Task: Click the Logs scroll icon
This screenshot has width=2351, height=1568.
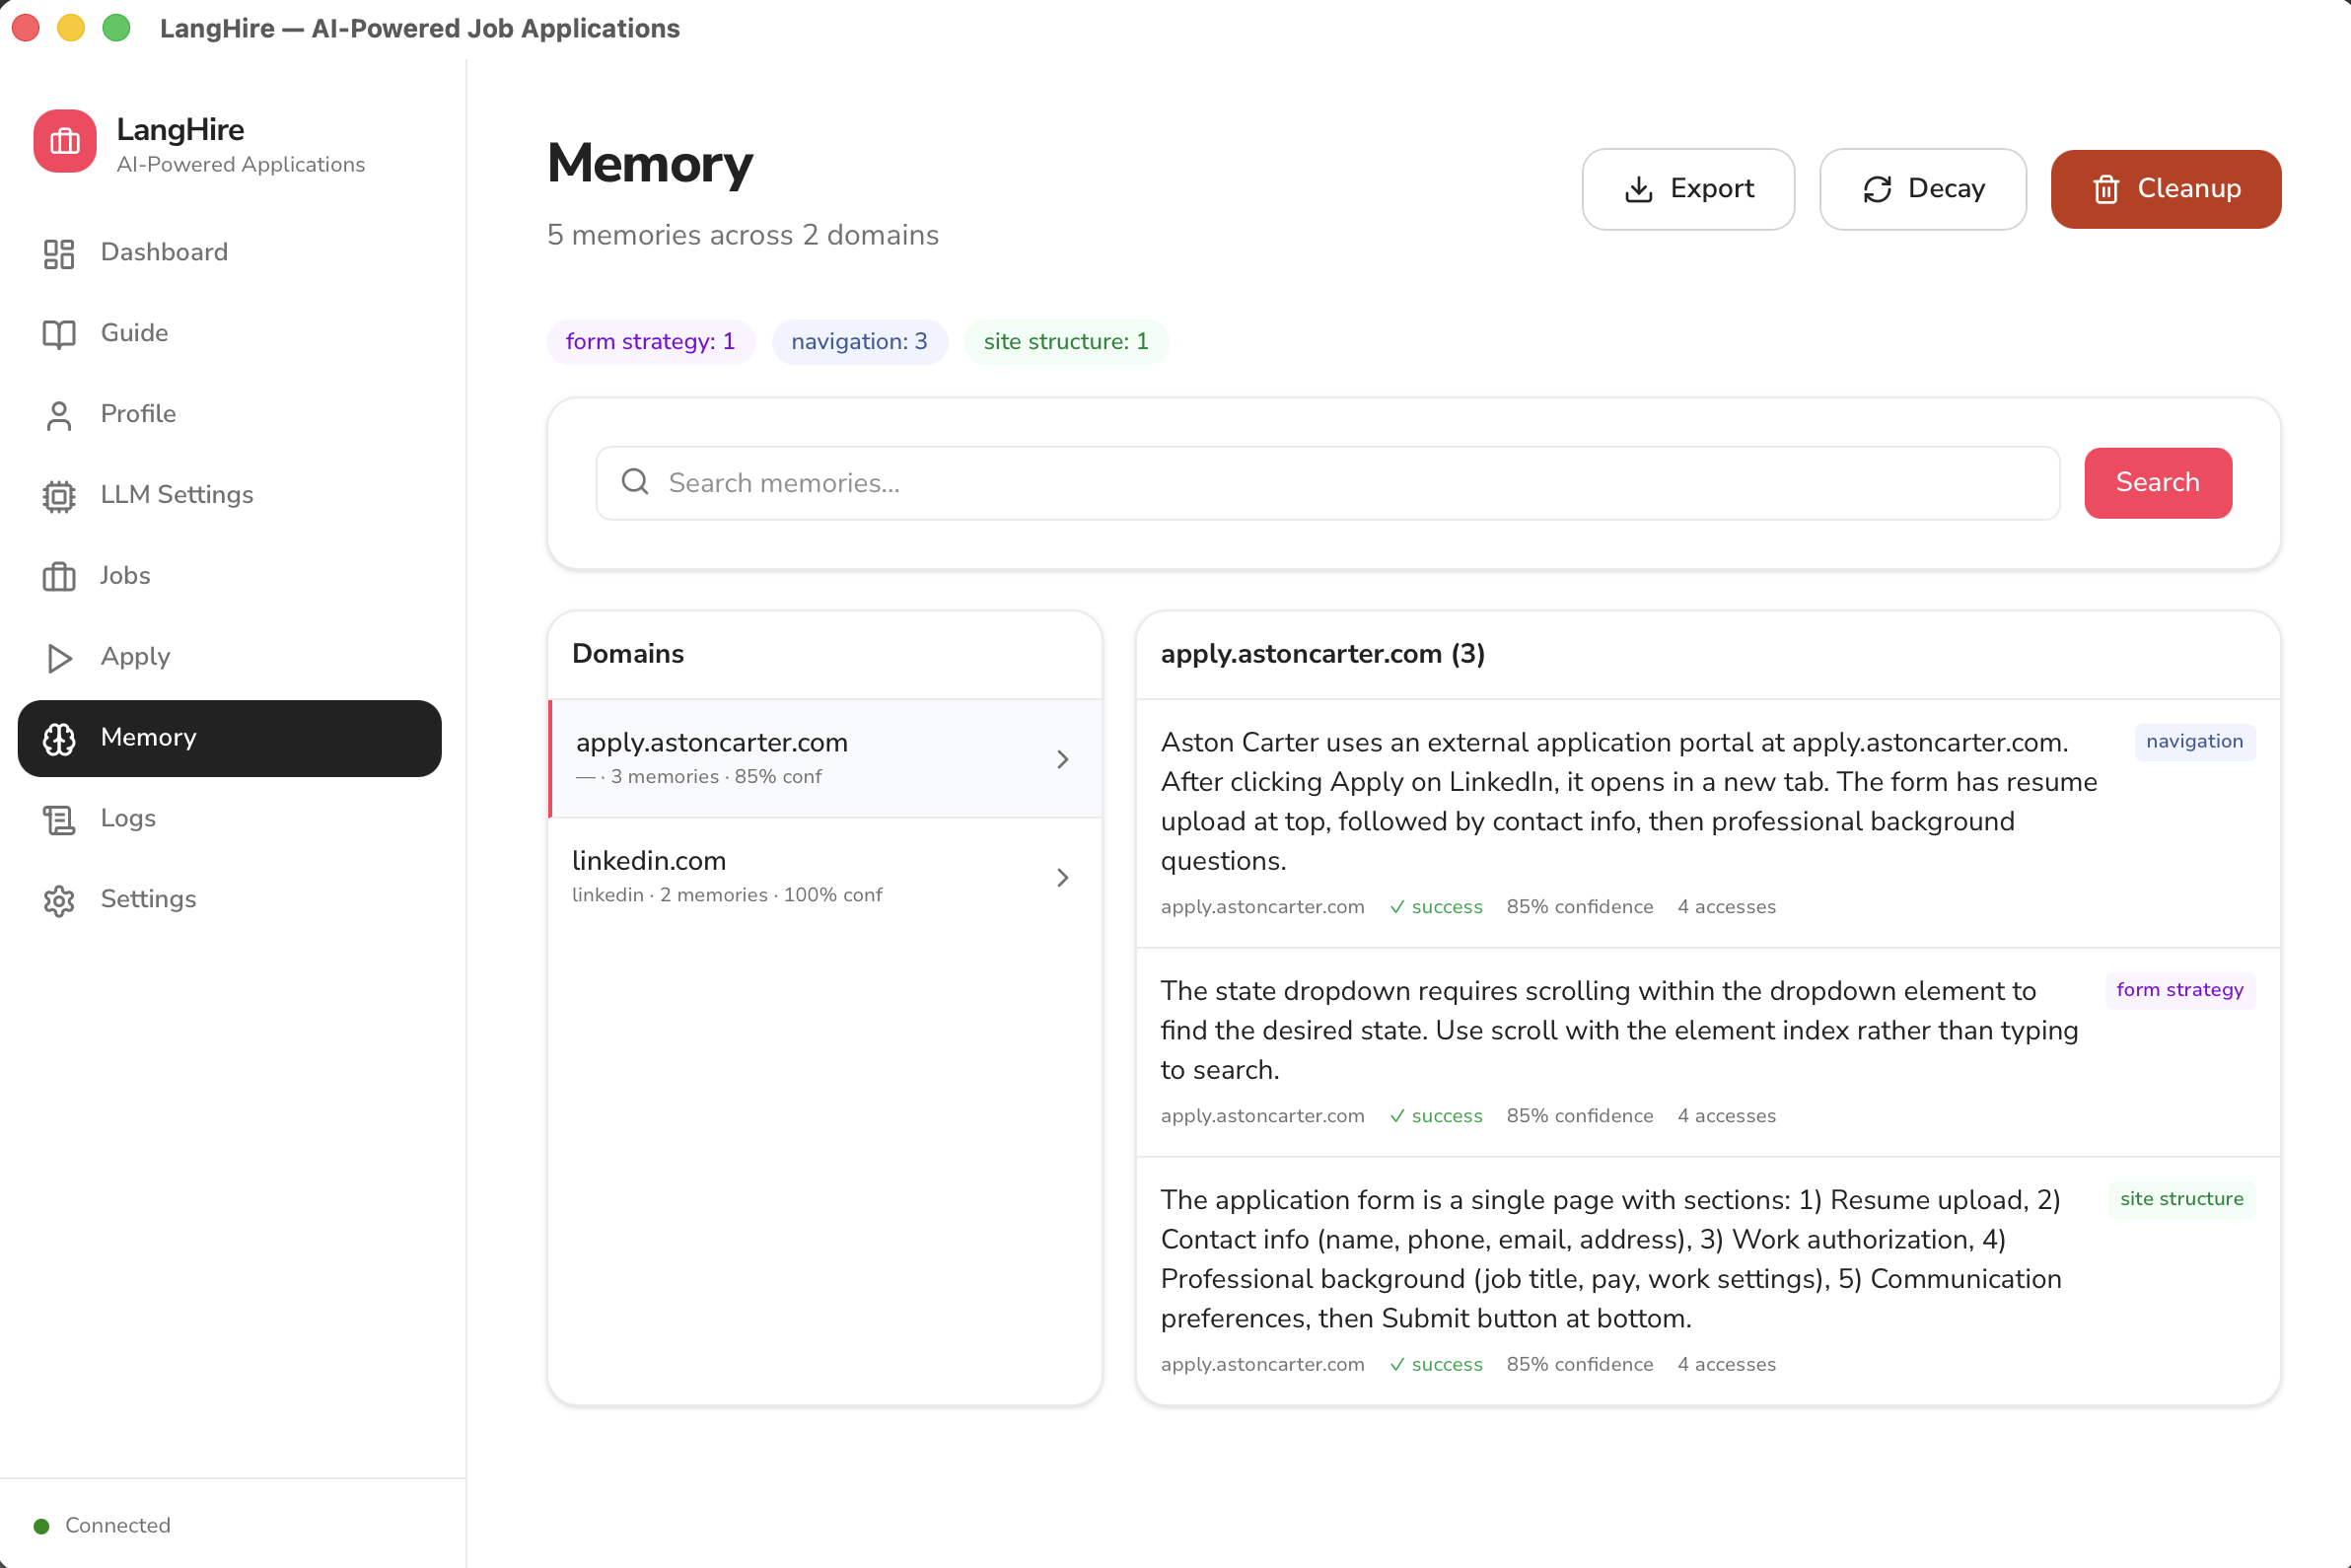Action: click(59, 820)
